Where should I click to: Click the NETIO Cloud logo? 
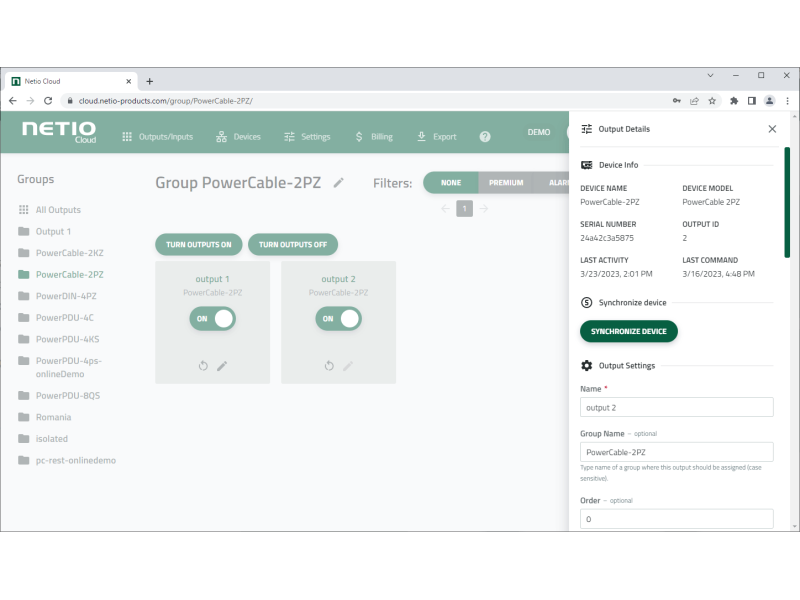pyautogui.click(x=59, y=132)
